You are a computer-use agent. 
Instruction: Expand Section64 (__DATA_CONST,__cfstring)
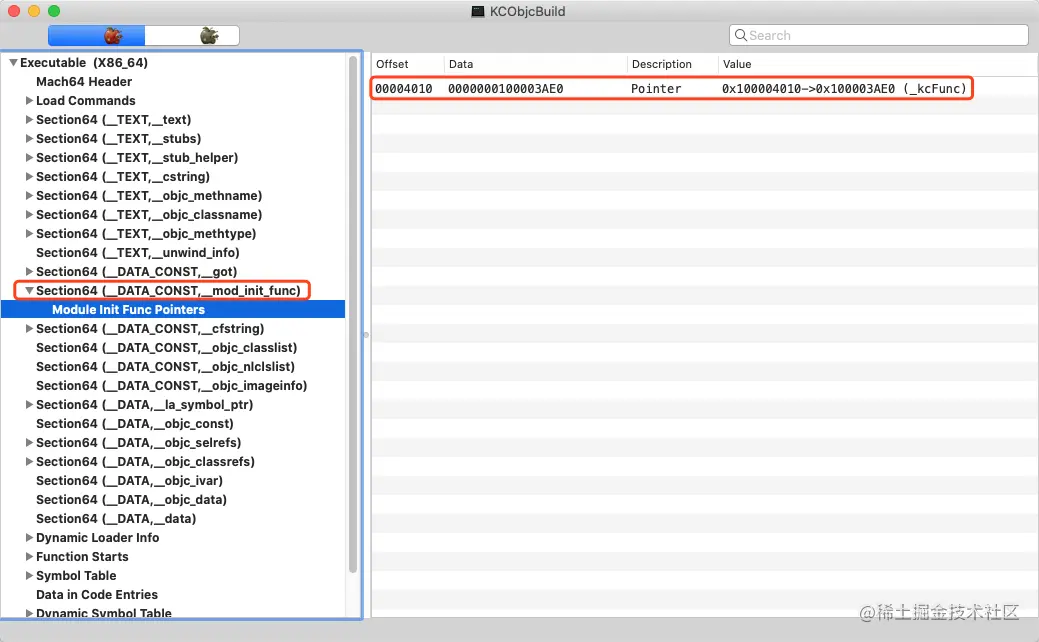tap(29, 328)
